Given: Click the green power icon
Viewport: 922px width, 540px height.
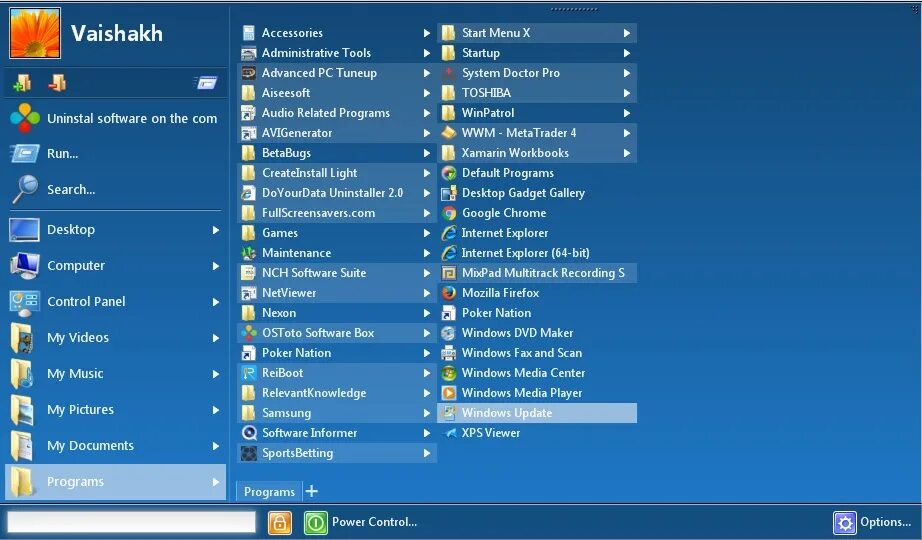Looking at the screenshot, I should pos(316,522).
